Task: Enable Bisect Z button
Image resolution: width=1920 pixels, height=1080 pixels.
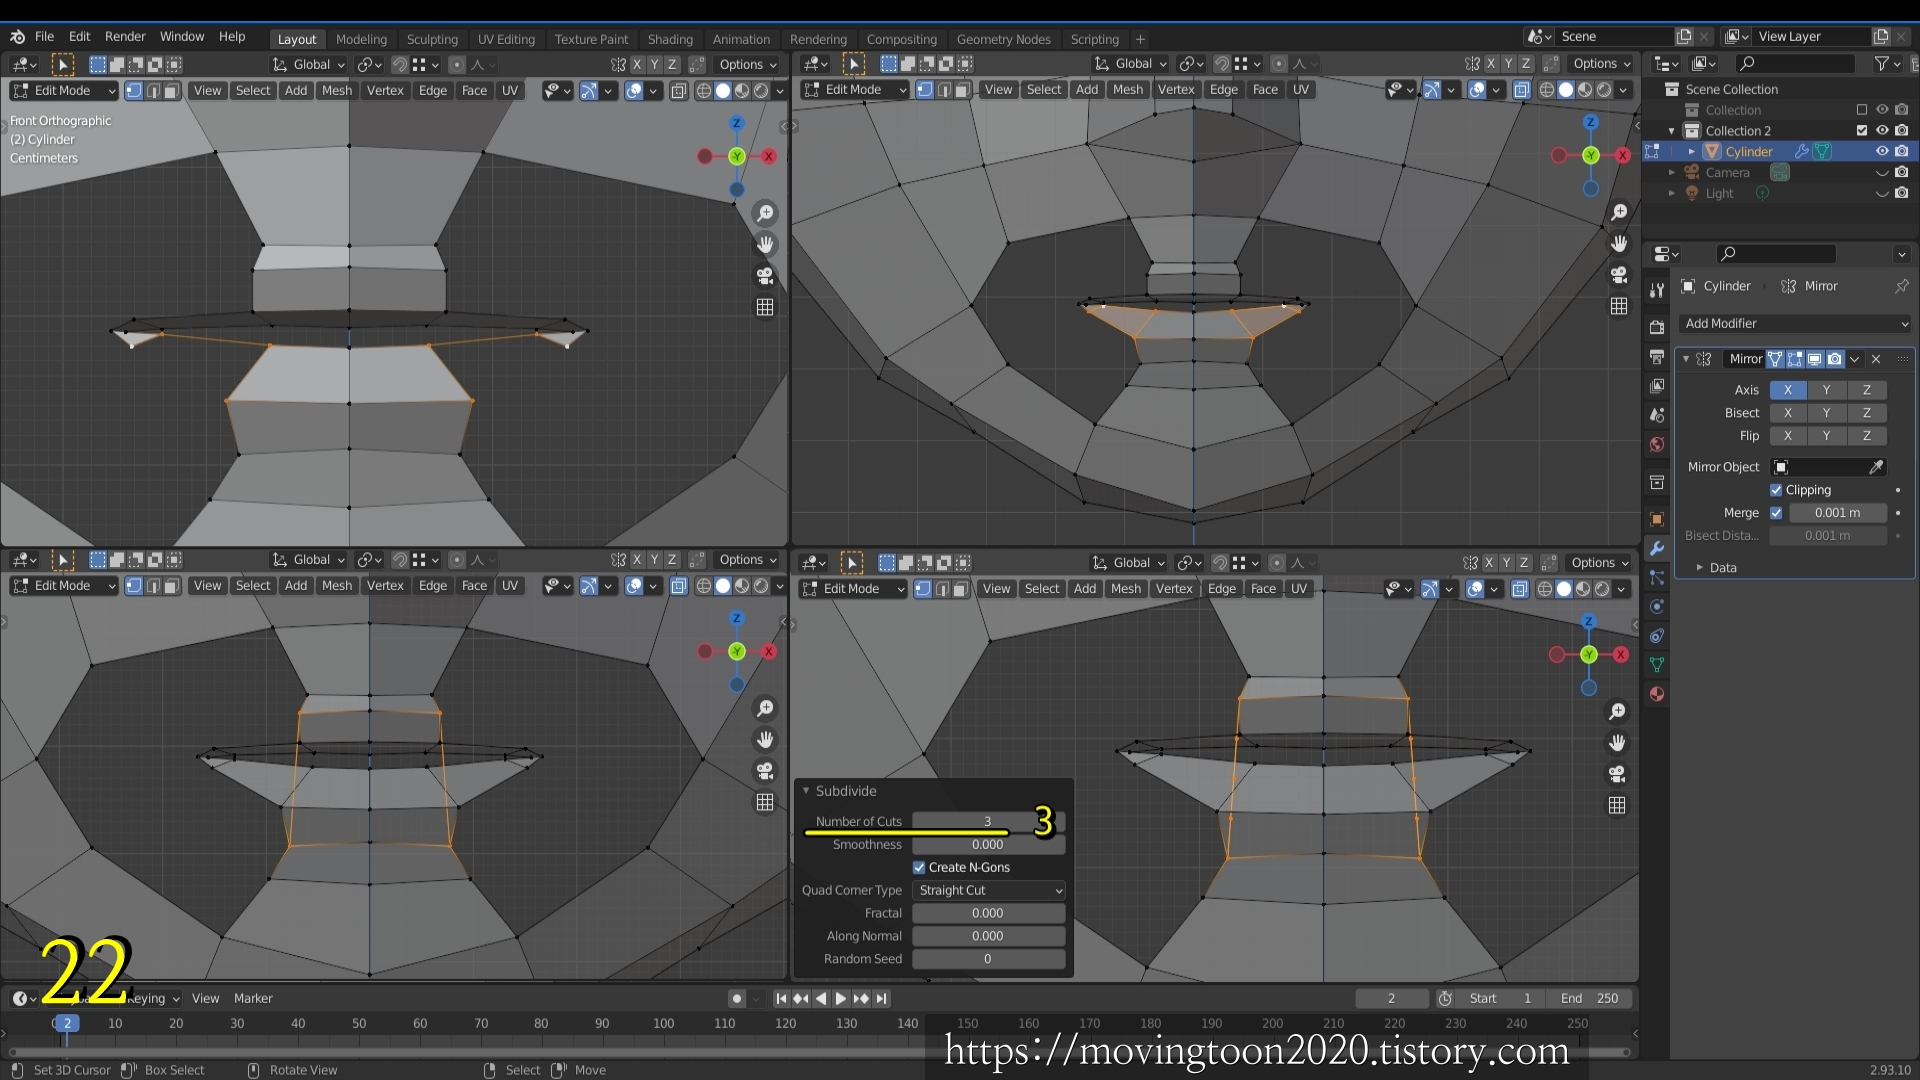Action: [1866, 413]
